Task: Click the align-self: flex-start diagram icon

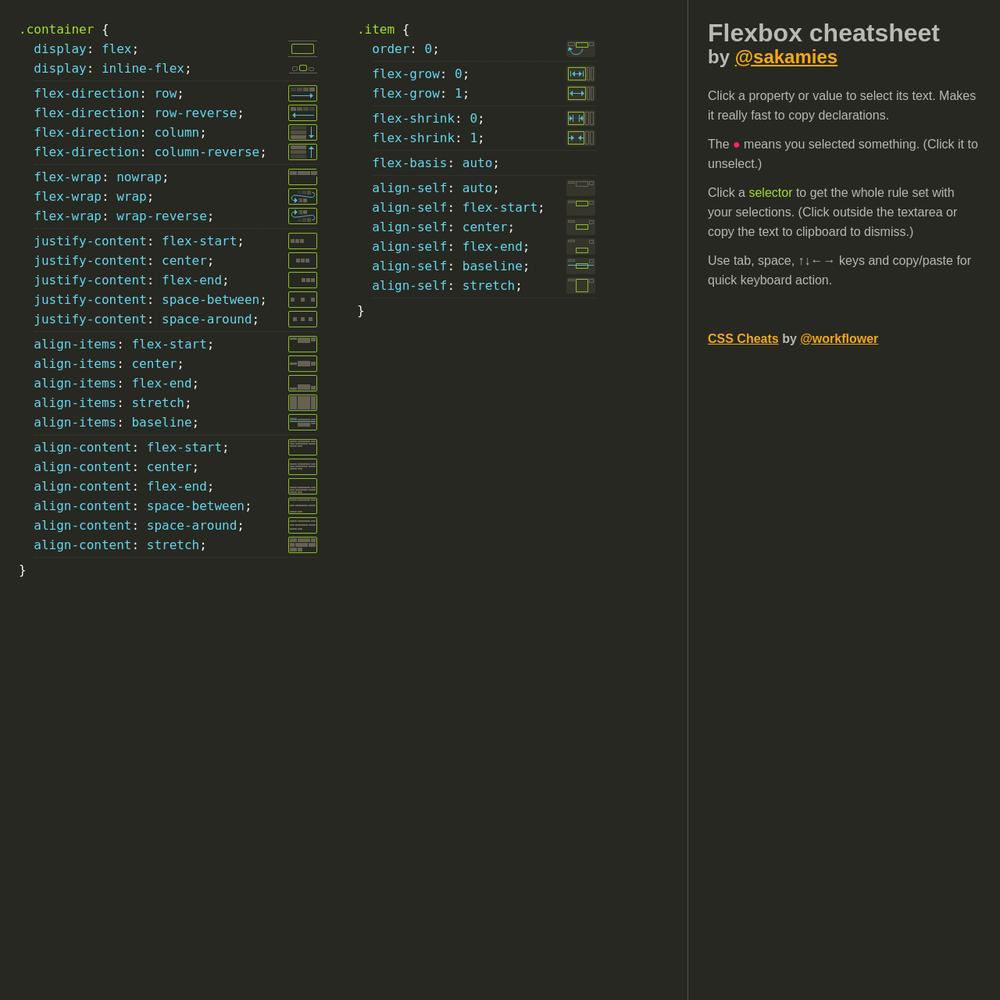Action: pos(581,208)
